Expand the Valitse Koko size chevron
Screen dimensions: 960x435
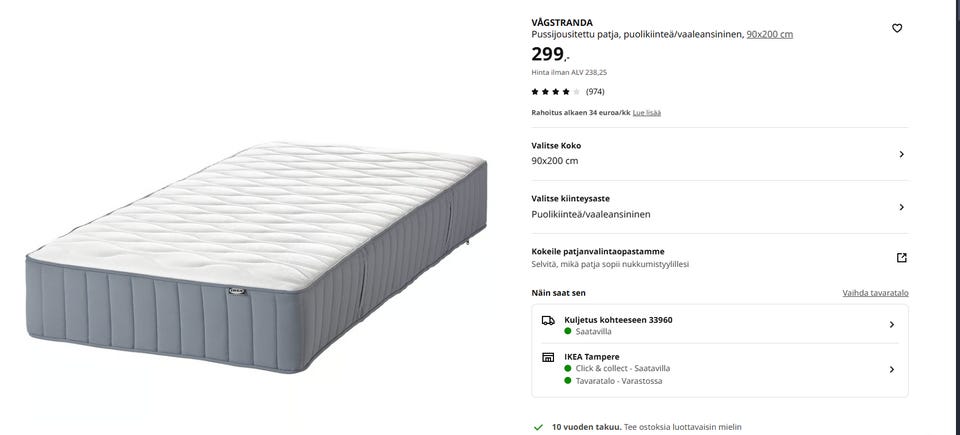point(901,154)
